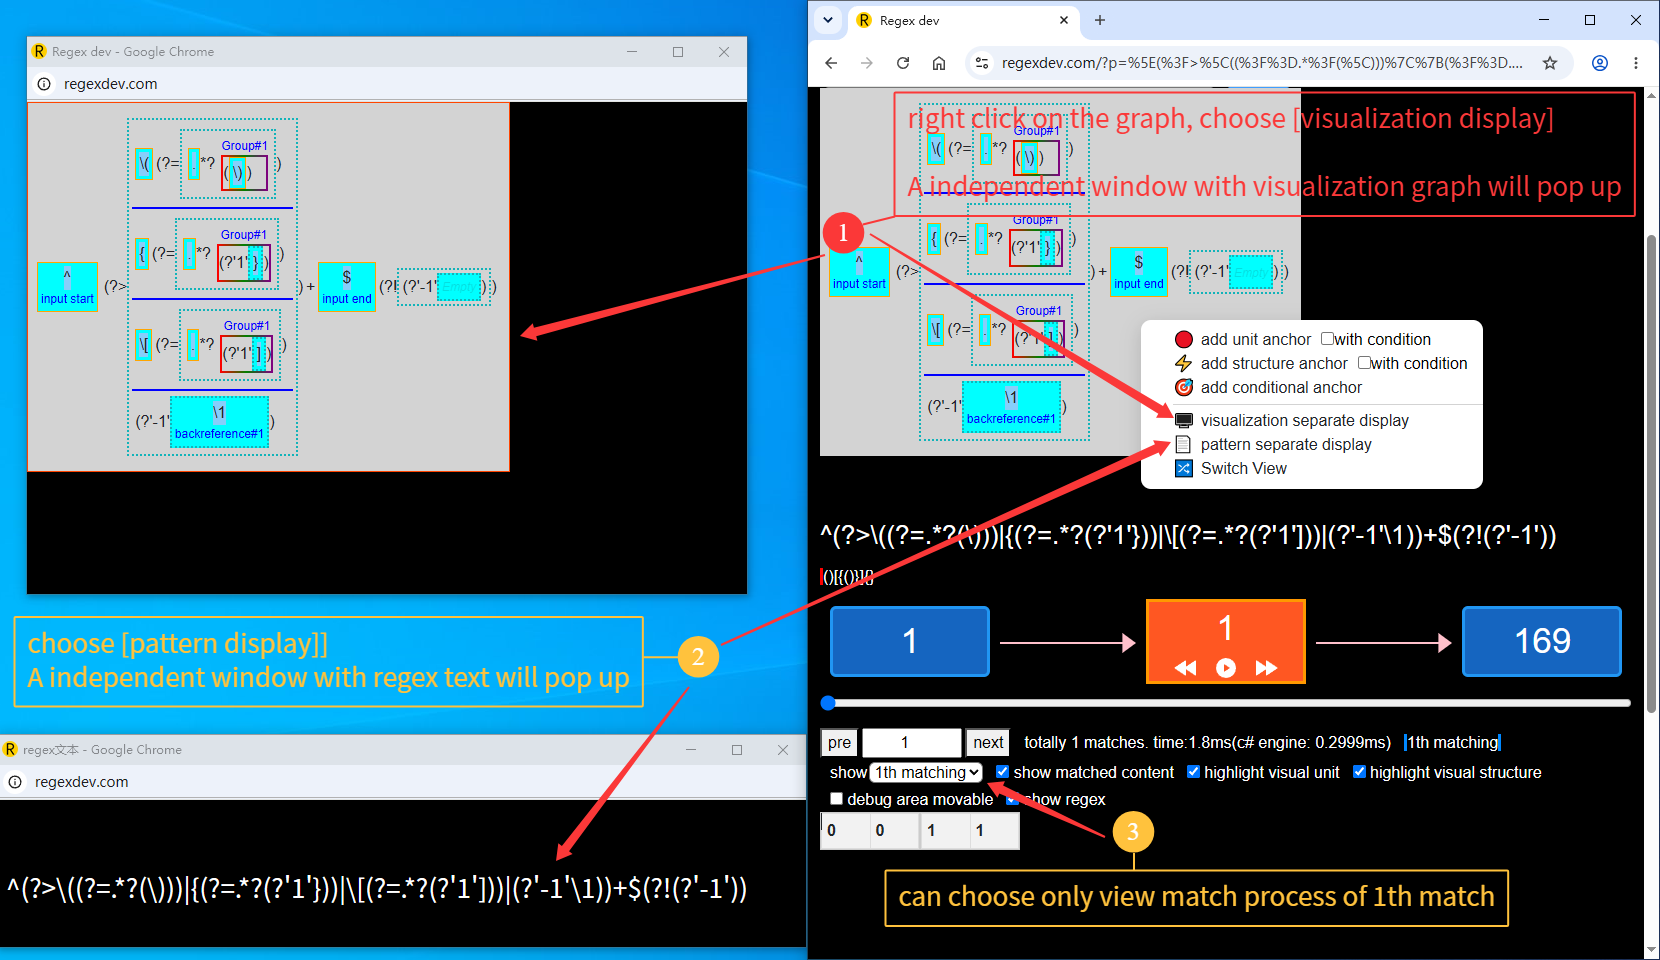Screen dimensions: 1660x960
Task: Maximize the main Regex dev Chrome window
Action: [x=1590, y=20]
